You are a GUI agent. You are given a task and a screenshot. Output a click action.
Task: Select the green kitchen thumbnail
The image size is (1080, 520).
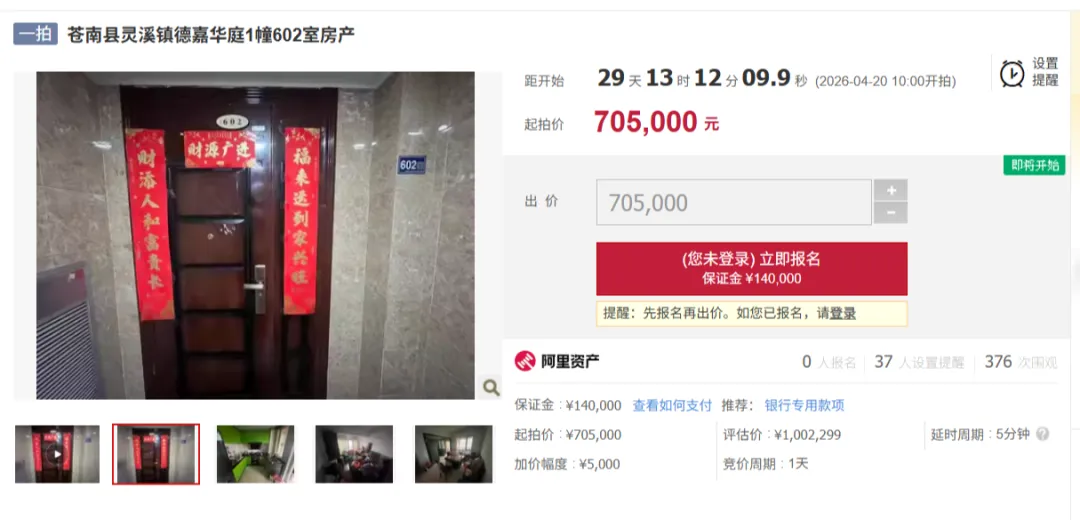coord(256,453)
